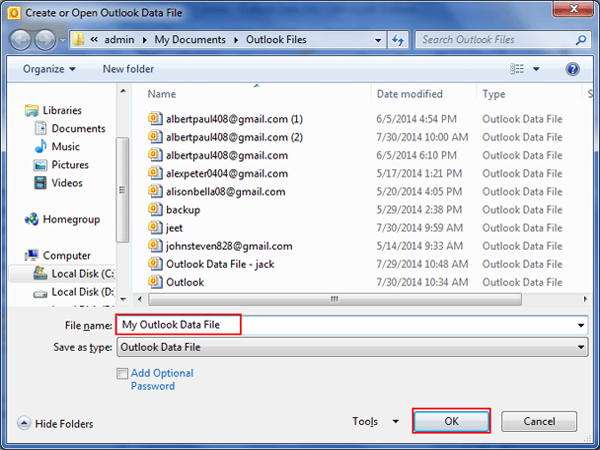Sort files by Name column header
600x450 pixels.
point(162,94)
